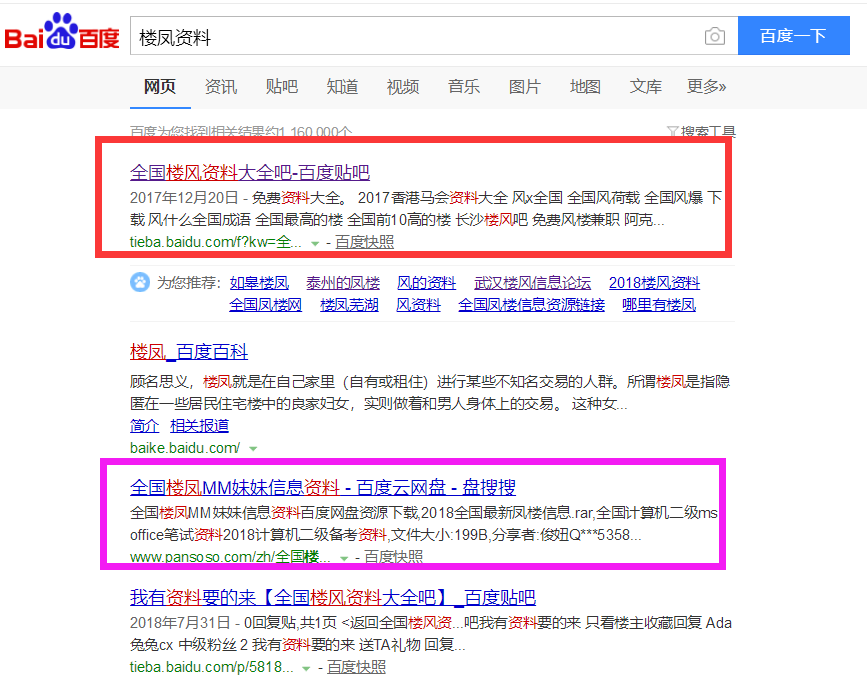Click suggested search 2018楼凤资料
The height and width of the screenshot is (683, 867).
tap(654, 283)
